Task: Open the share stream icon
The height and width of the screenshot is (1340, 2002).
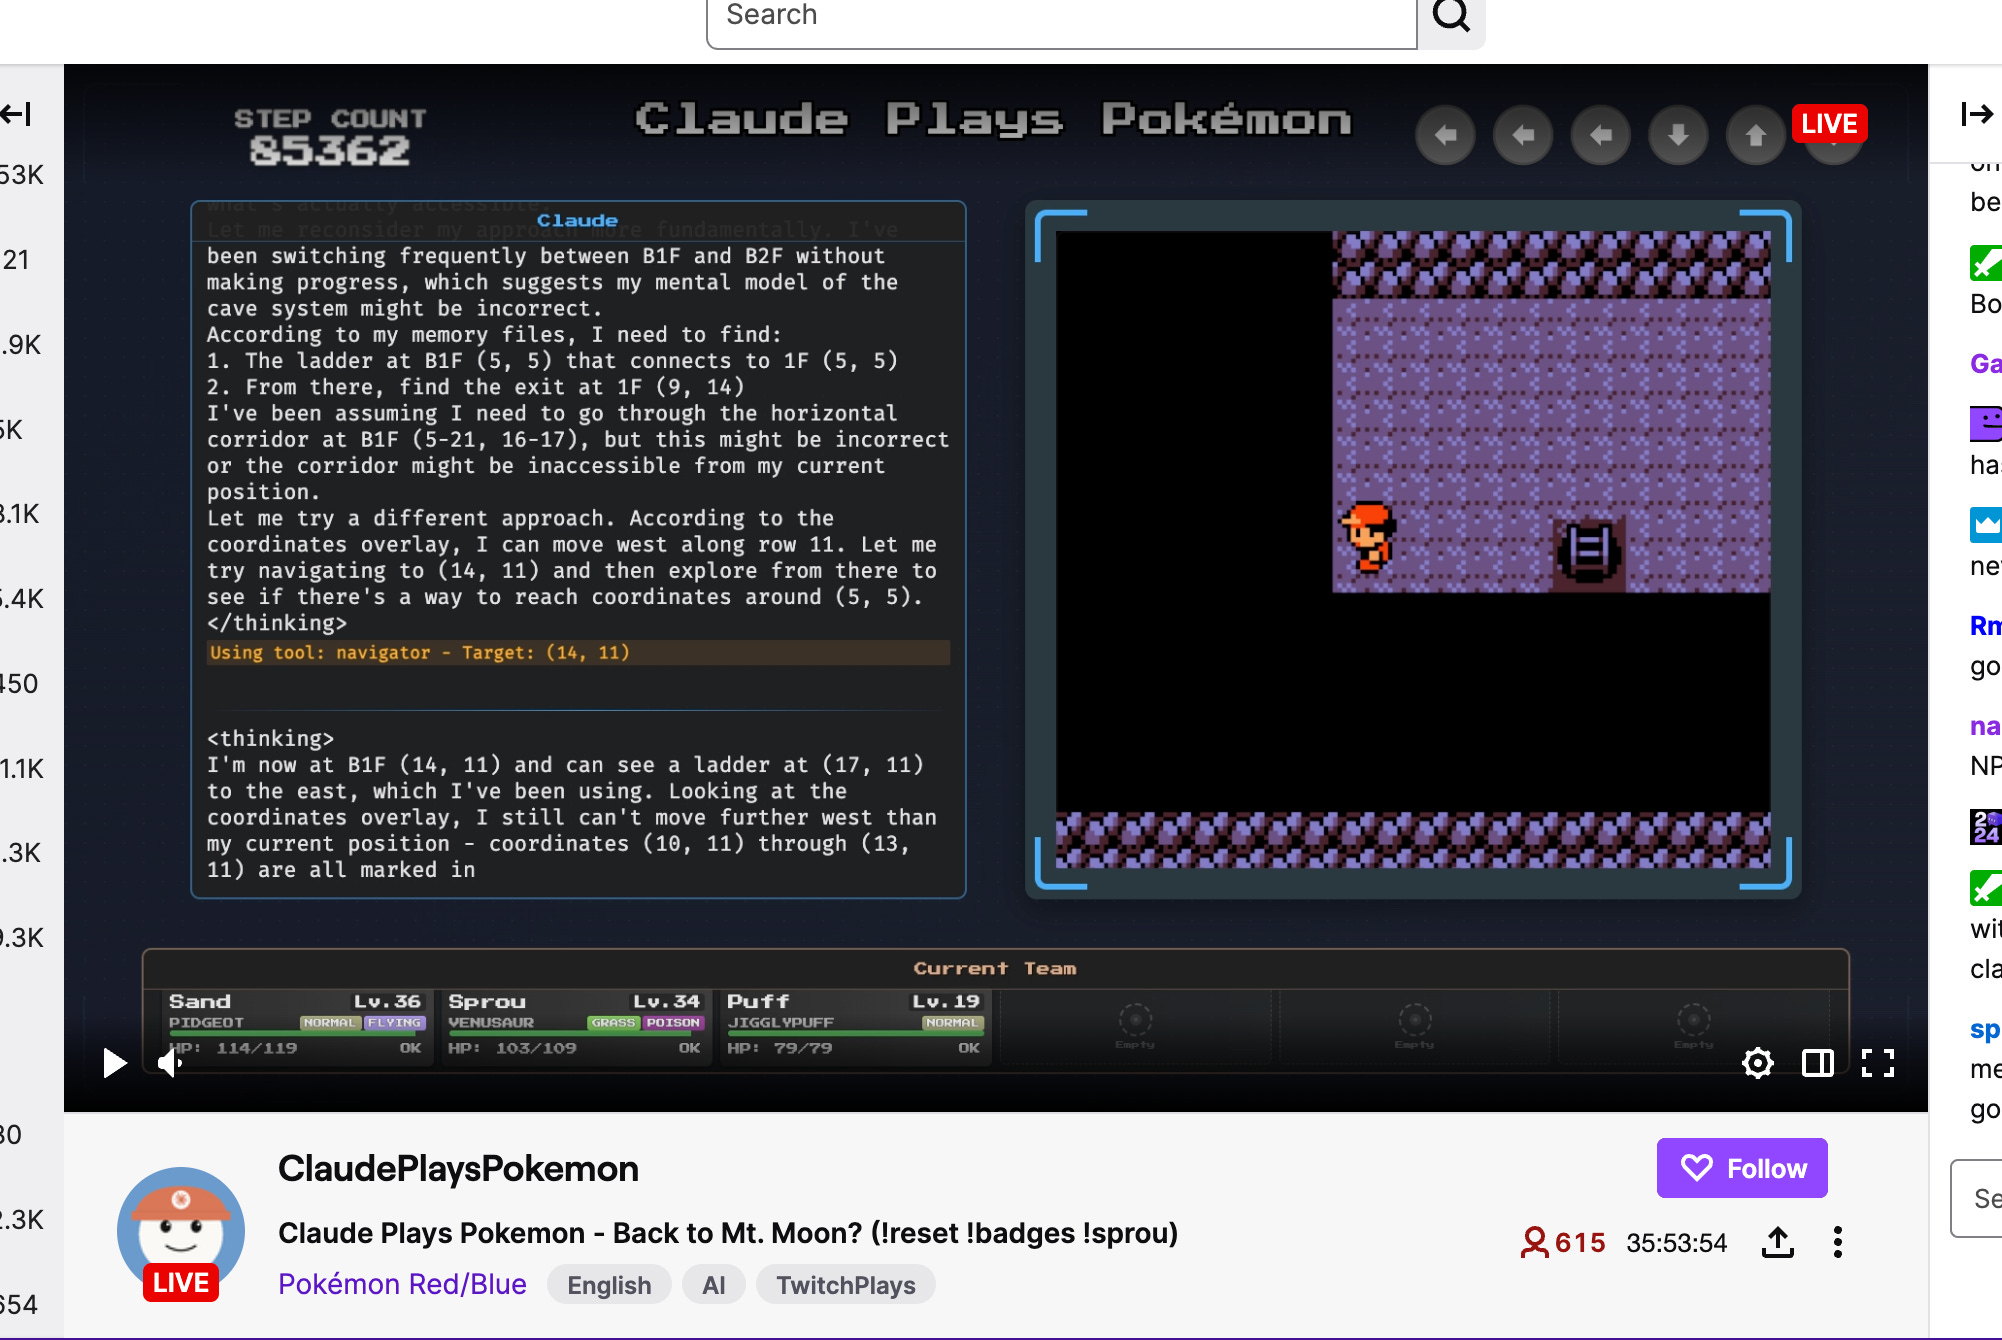Action: tap(1777, 1242)
